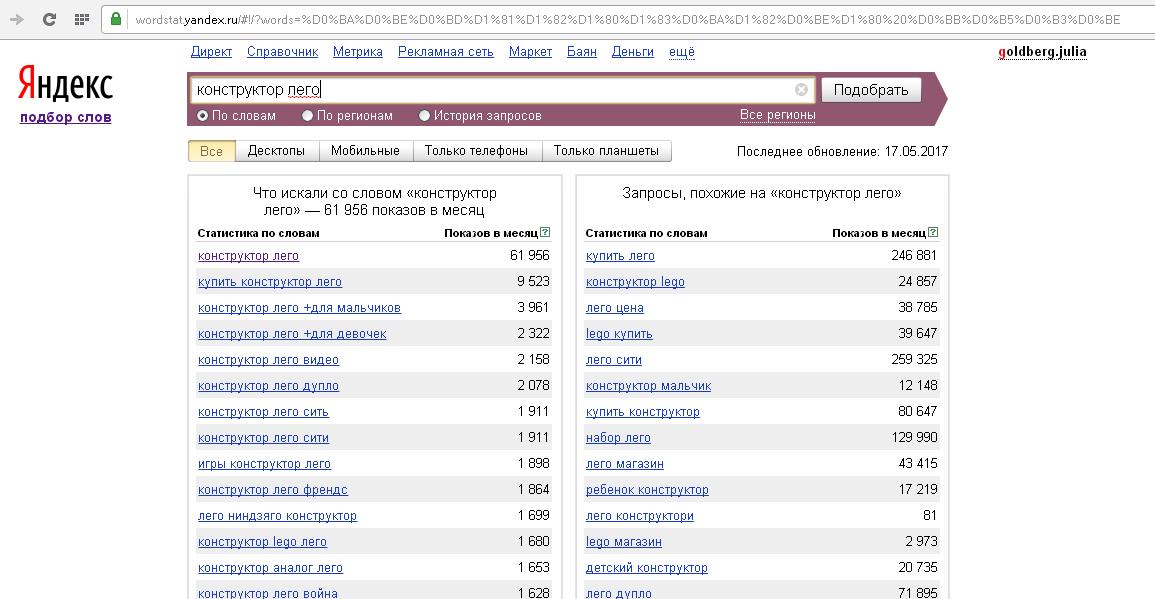Open 'конструктор лего +для девочек' link
This screenshot has width=1155, height=599.
tap(292, 334)
